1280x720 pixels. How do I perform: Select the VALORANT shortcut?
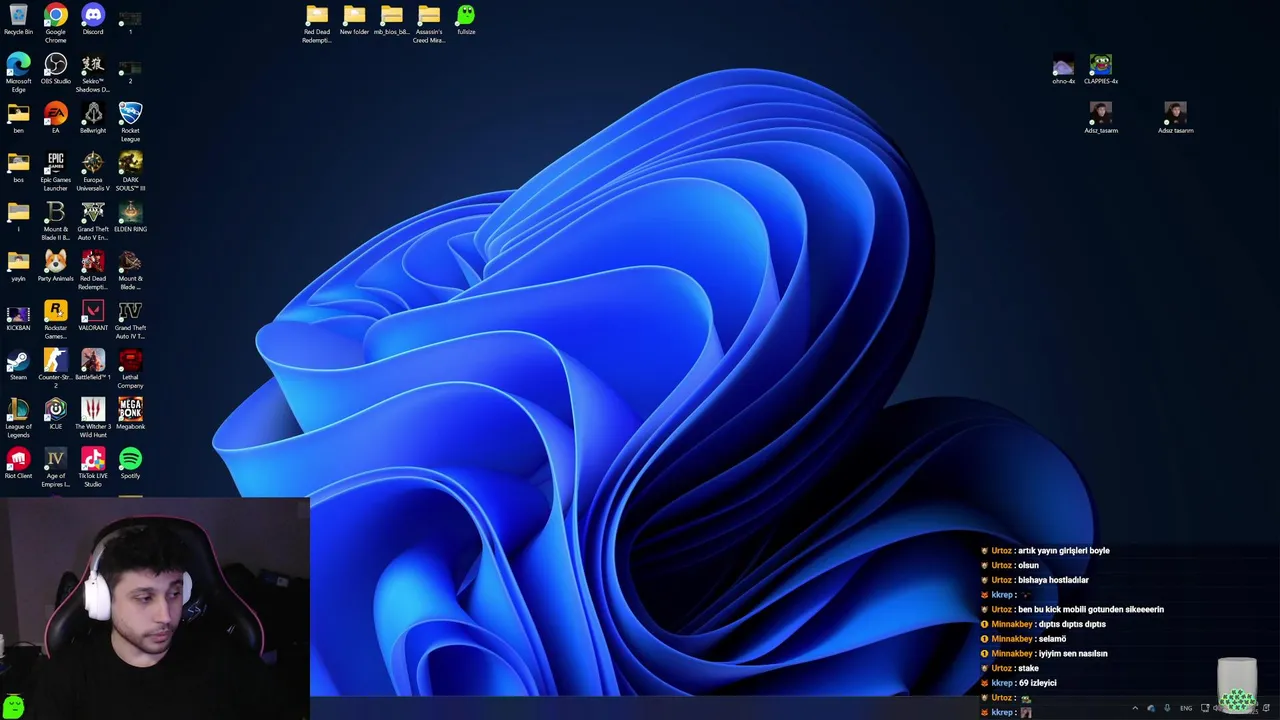tap(93, 315)
